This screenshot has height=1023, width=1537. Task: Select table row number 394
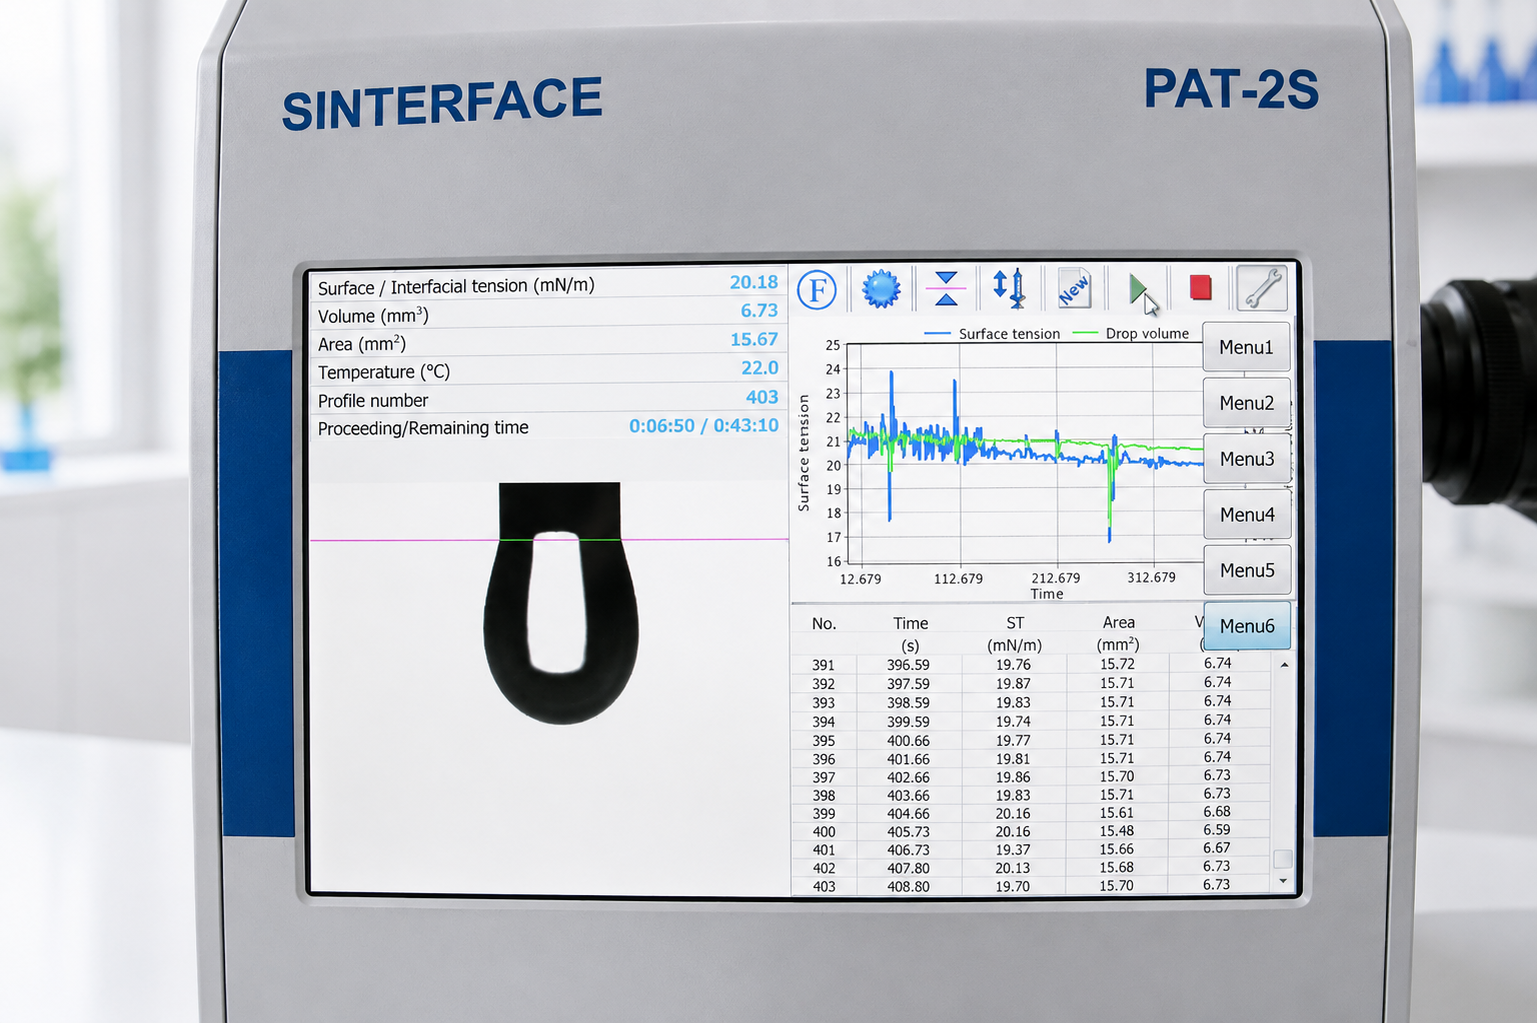(x=823, y=722)
